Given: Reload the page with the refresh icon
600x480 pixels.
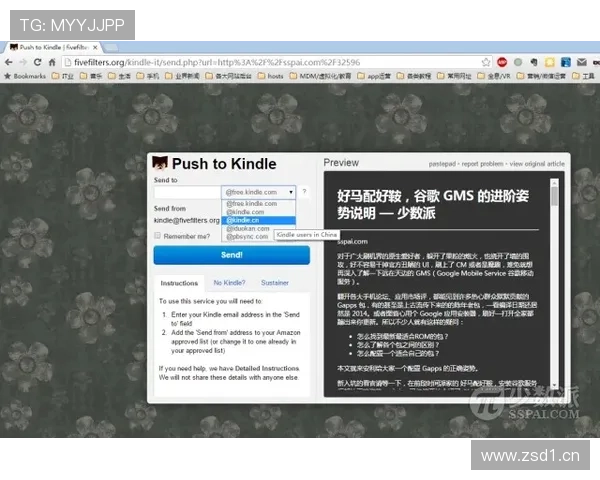Looking at the screenshot, I should [38, 62].
